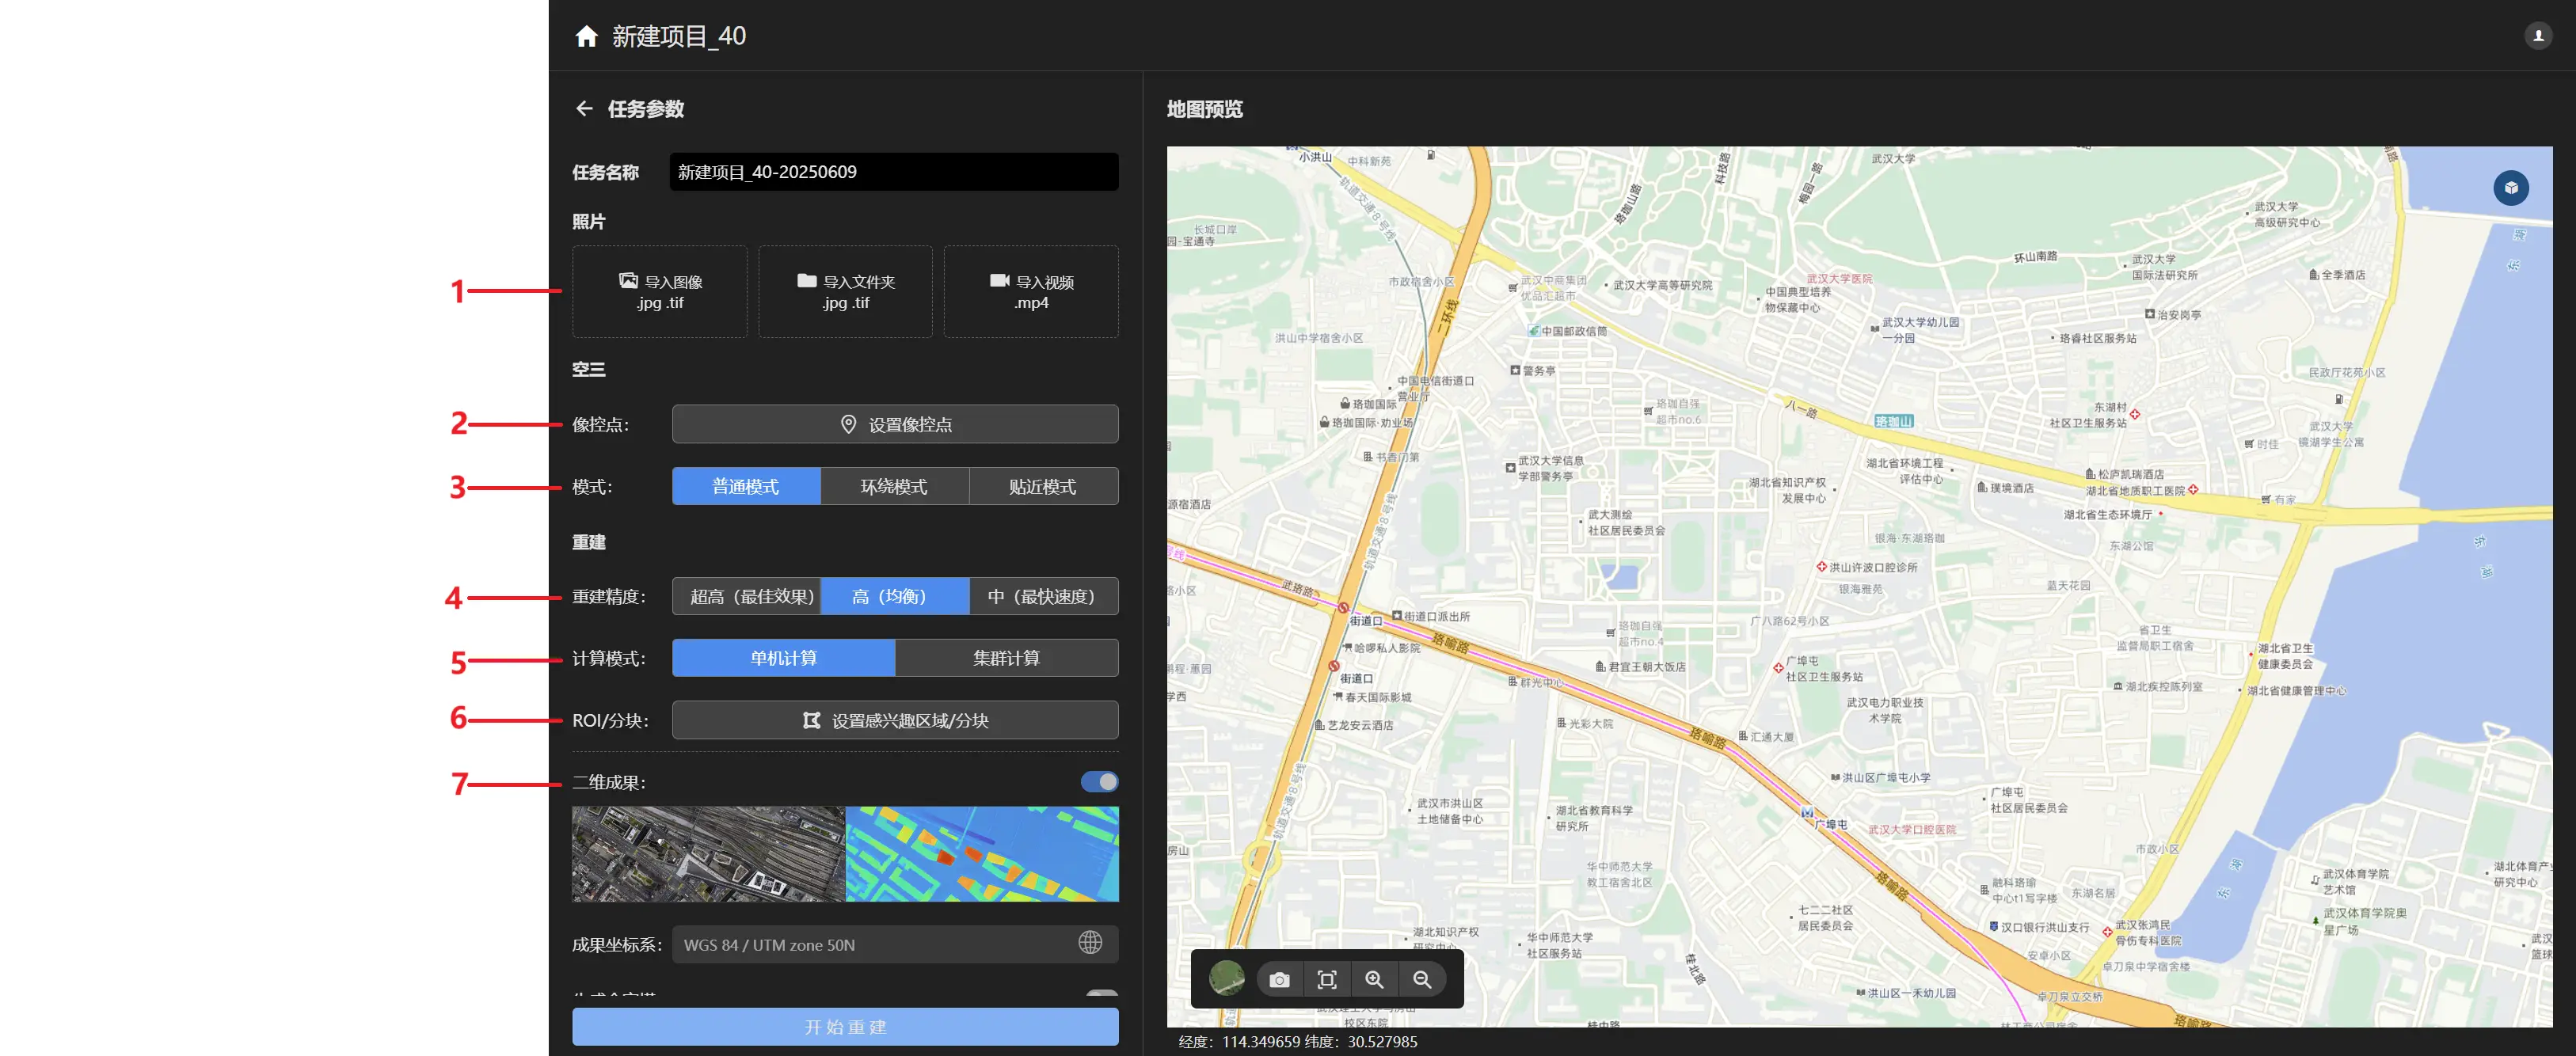Select 环绕模式 mode option

(894, 487)
